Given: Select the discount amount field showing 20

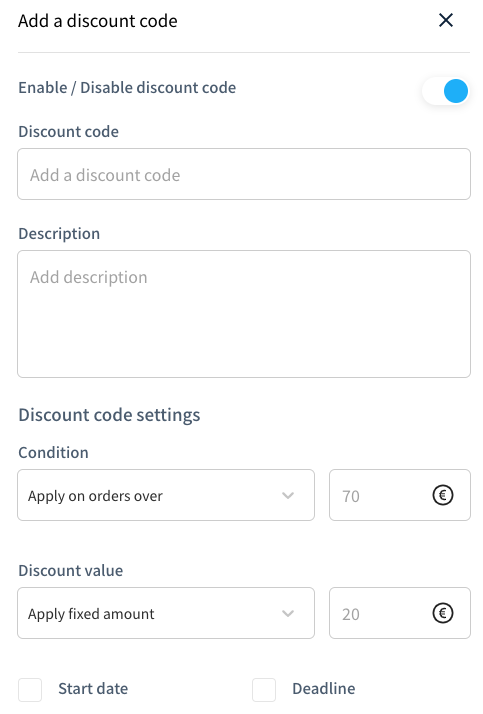Looking at the screenshot, I should [x=400, y=613].
